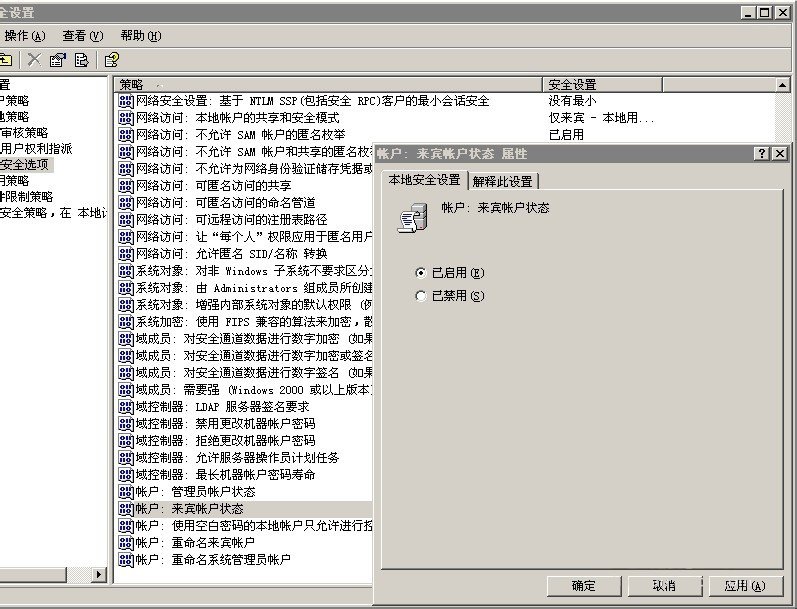797x609 pixels.
Task: Click the tree pane horizontal scrollbar thumb
Action: tap(33, 574)
